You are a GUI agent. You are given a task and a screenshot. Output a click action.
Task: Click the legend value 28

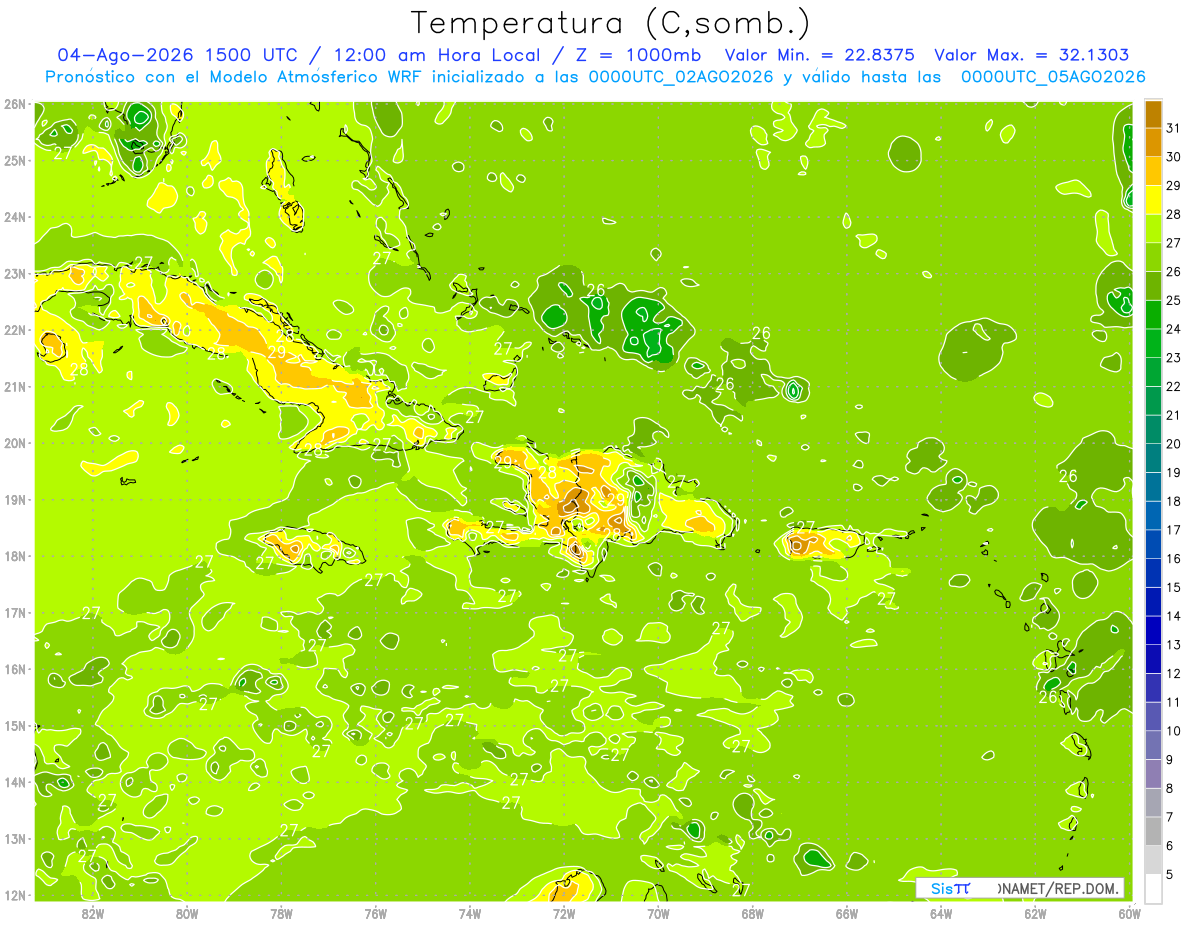point(1174,214)
